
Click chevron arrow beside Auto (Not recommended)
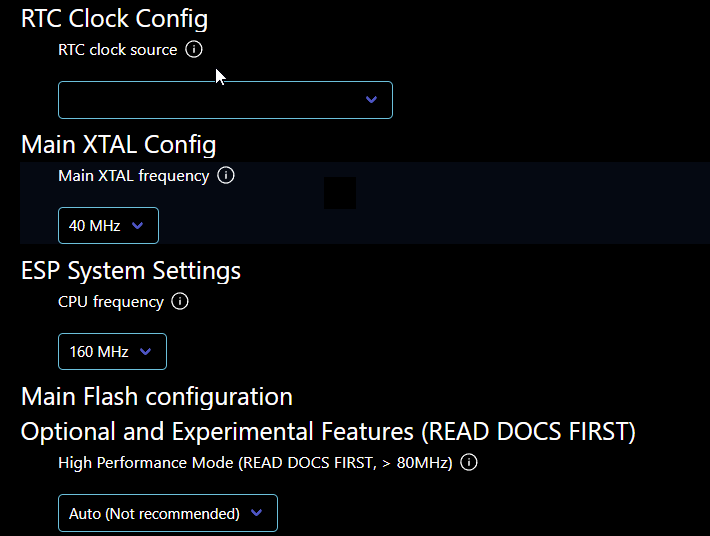256,512
